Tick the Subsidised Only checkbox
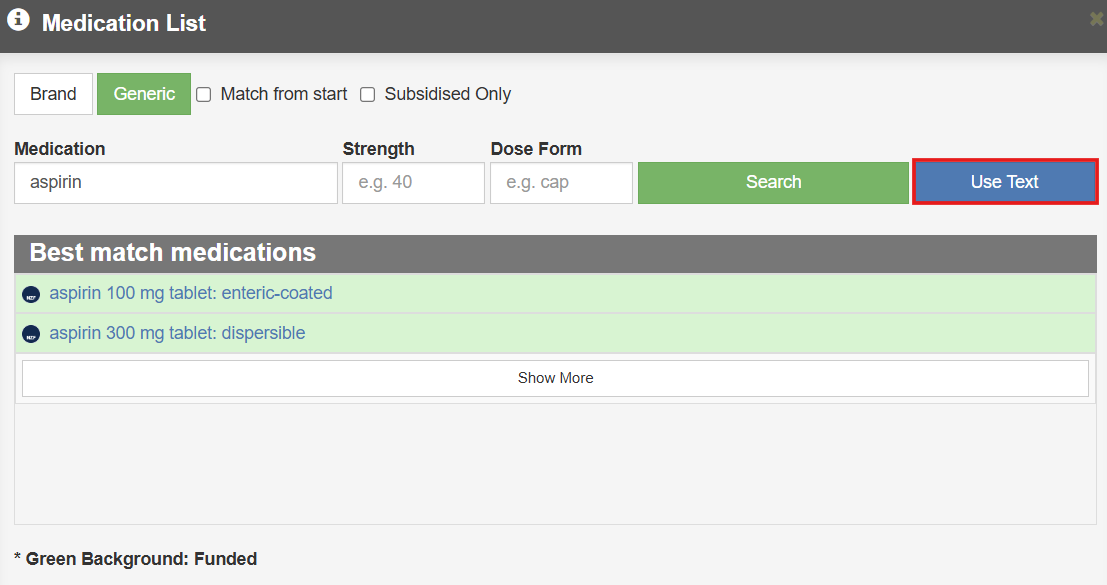The width and height of the screenshot is (1107, 585). pos(368,95)
